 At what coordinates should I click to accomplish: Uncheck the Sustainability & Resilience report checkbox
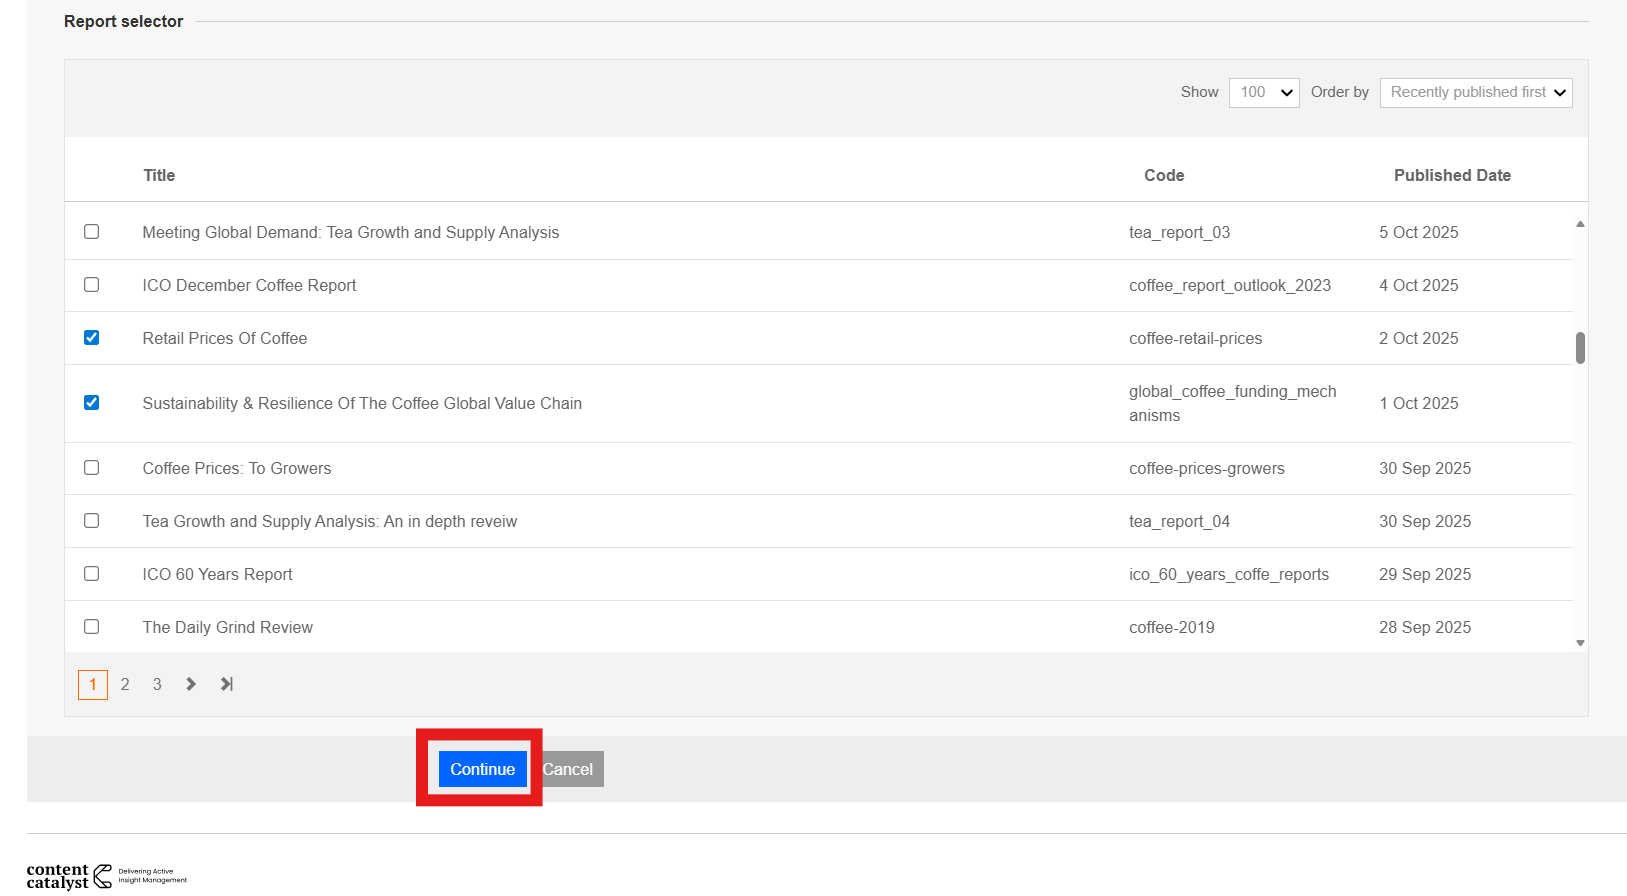92,403
